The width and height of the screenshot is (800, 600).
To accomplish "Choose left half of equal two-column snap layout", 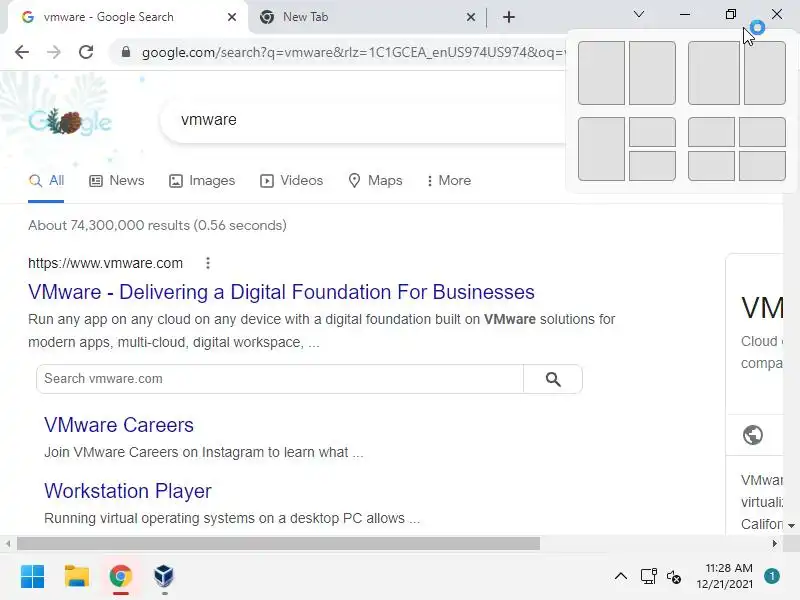I will 602,73.
